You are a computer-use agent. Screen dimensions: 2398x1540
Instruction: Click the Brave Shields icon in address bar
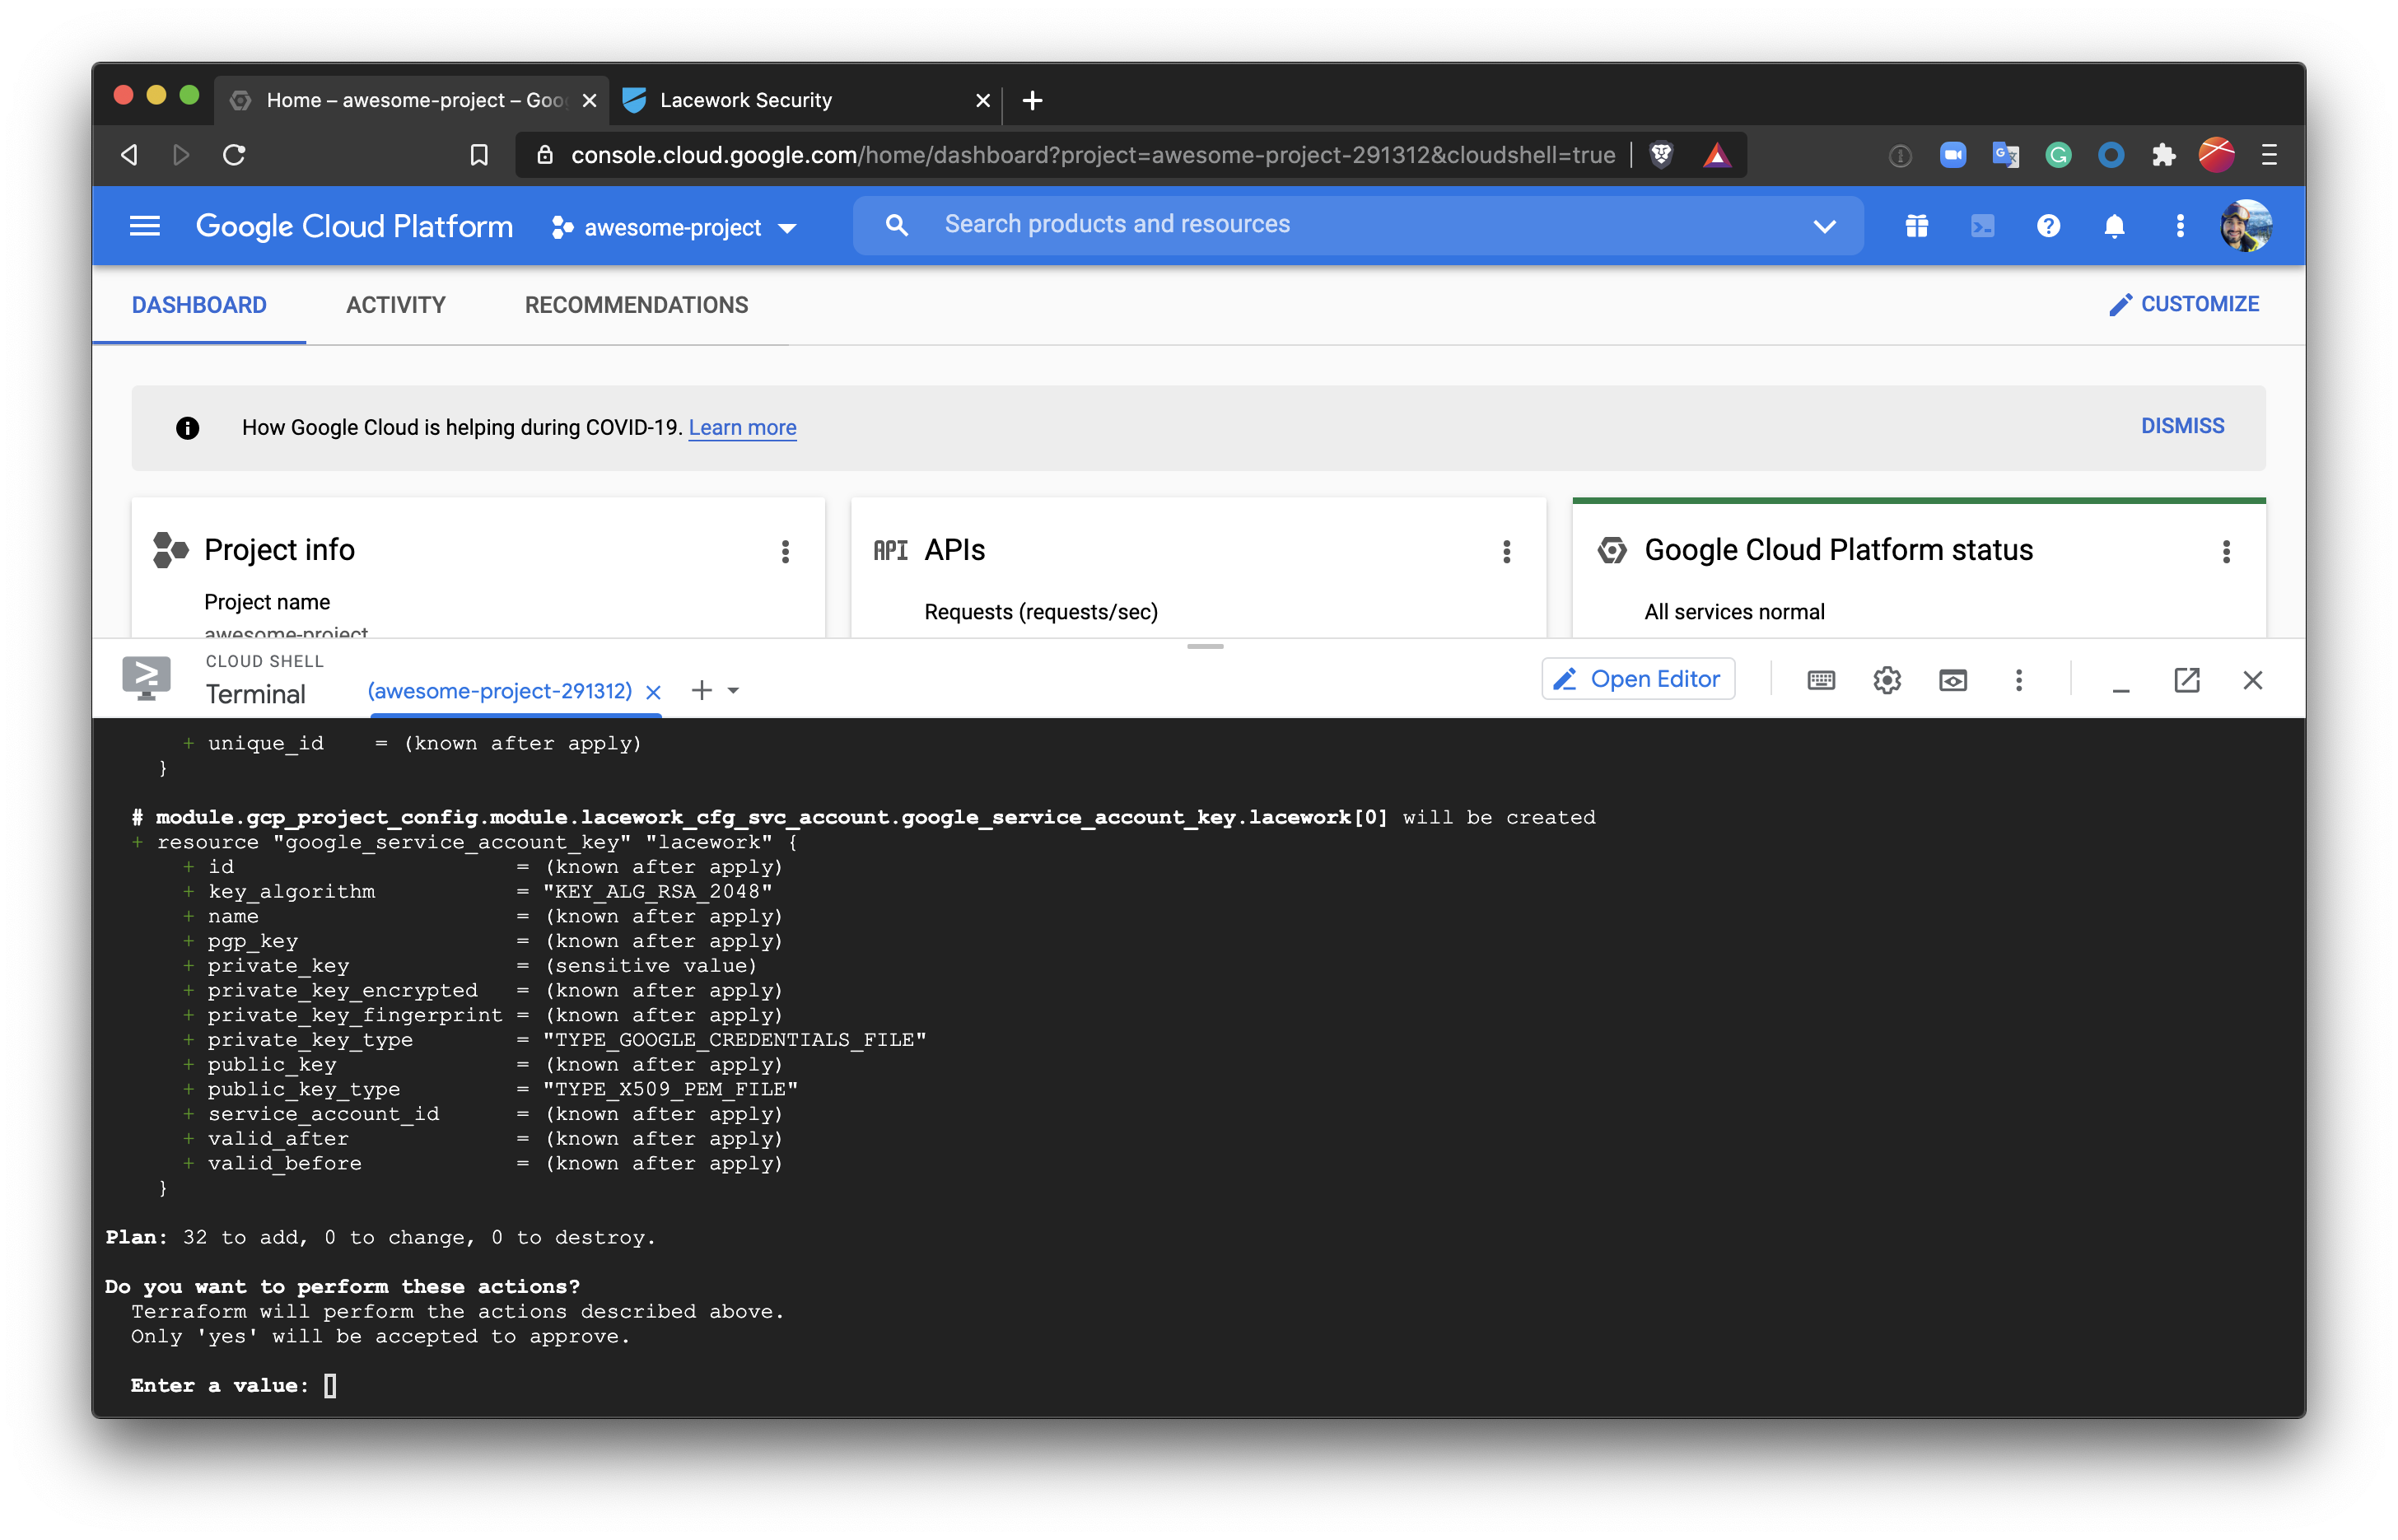pyautogui.click(x=1661, y=155)
